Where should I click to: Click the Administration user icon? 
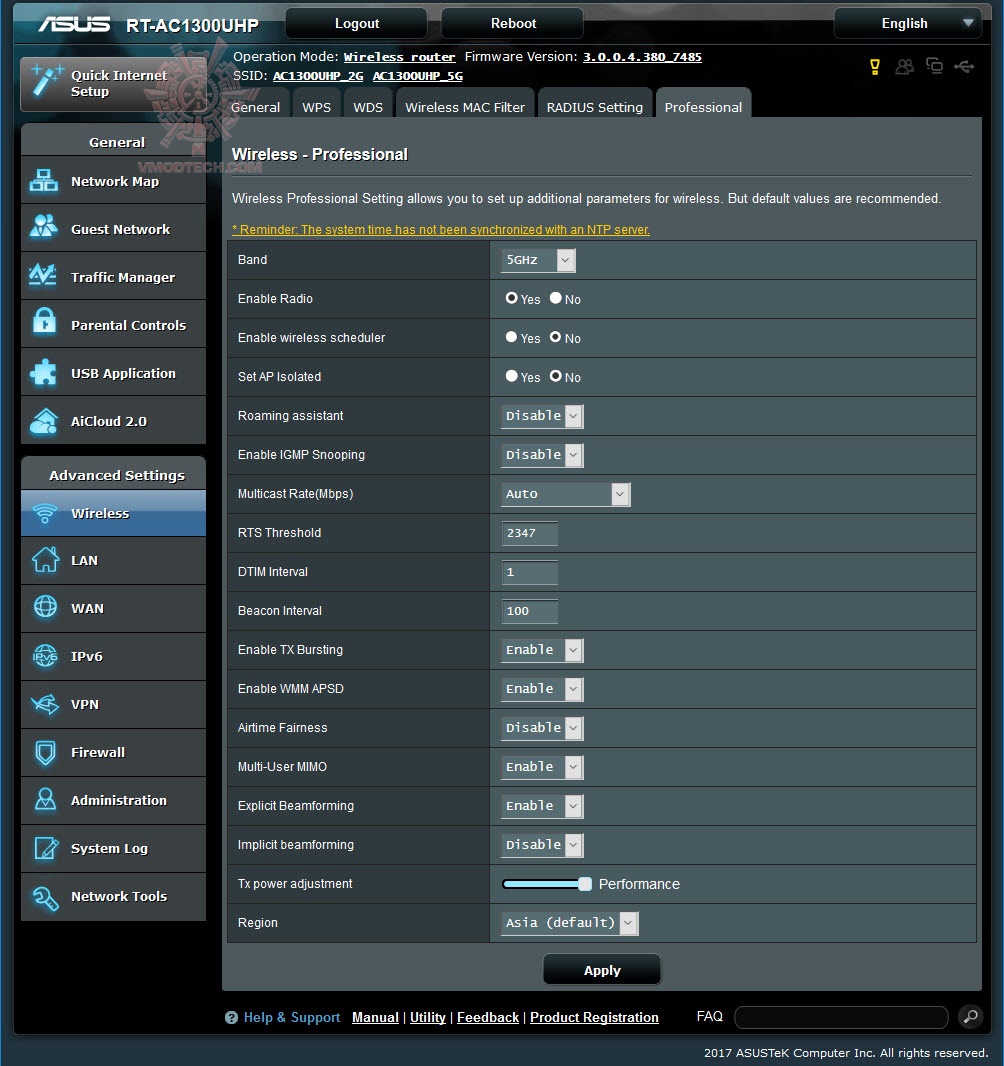pos(46,800)
